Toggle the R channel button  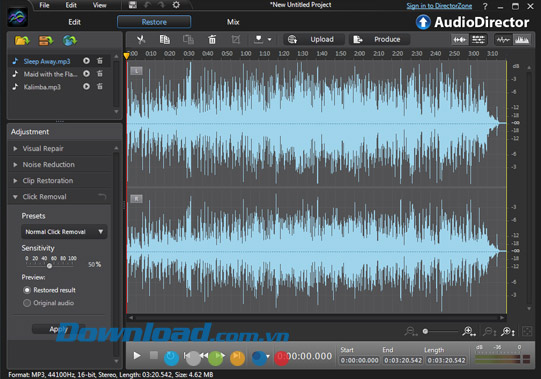136,198
